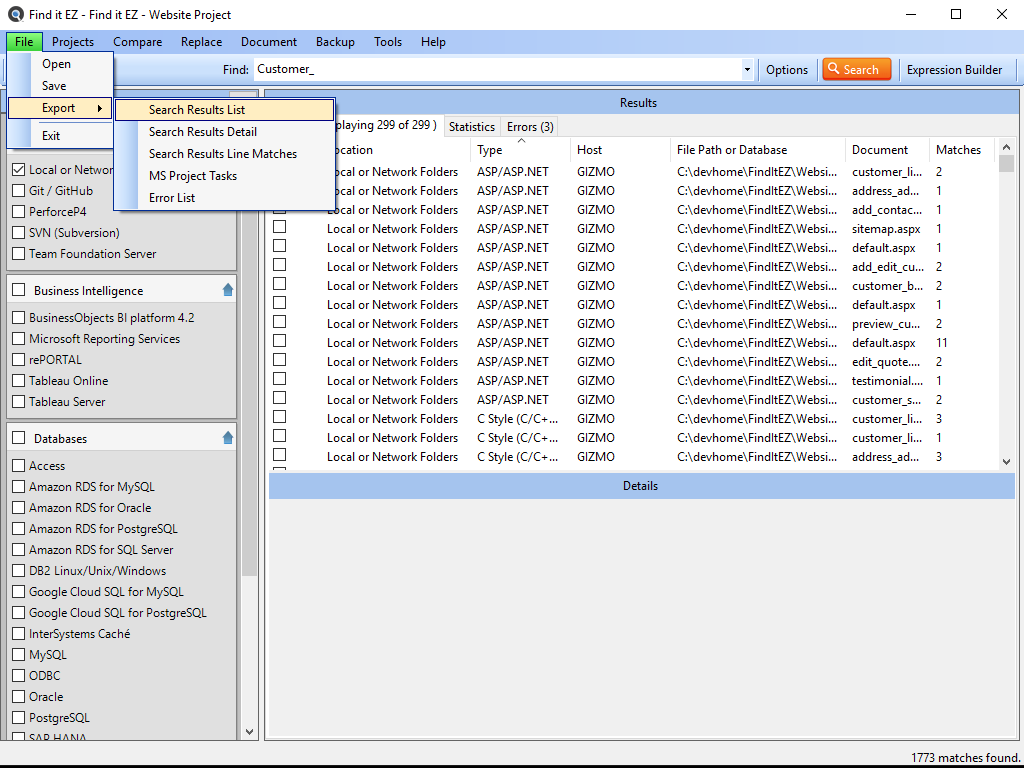This screenshot has width=1024, height=768.
Task: Enable SVN (Subversion) checkbox
Action: point(19,232)
